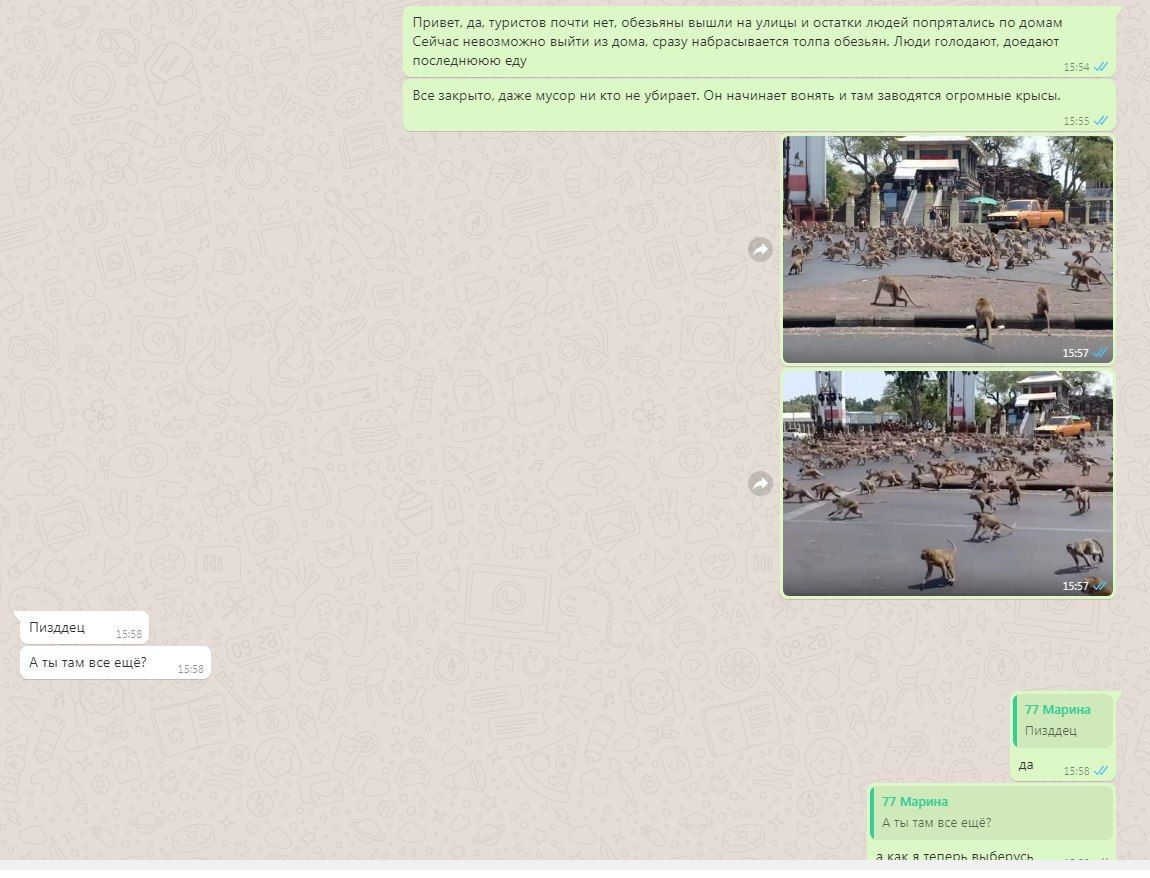
Task: Select incoming message 'А ты там все ещё?'
Action: pos(115,662)
